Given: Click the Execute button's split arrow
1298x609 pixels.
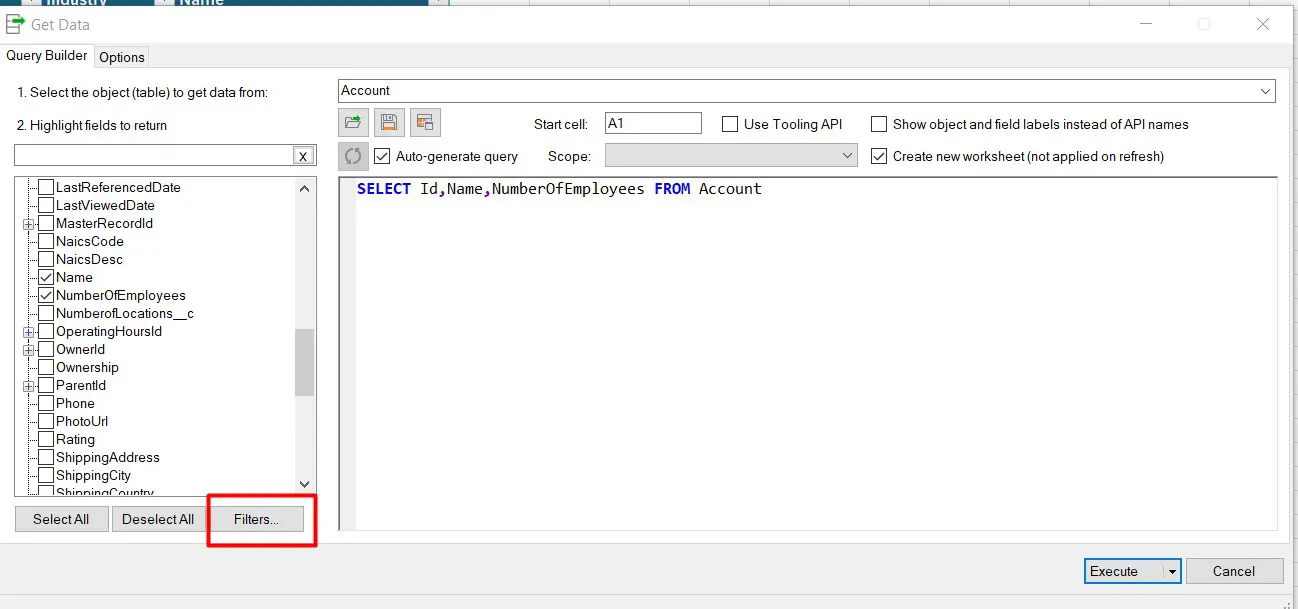Looking at the screenshot, I should click(1172, 571).
